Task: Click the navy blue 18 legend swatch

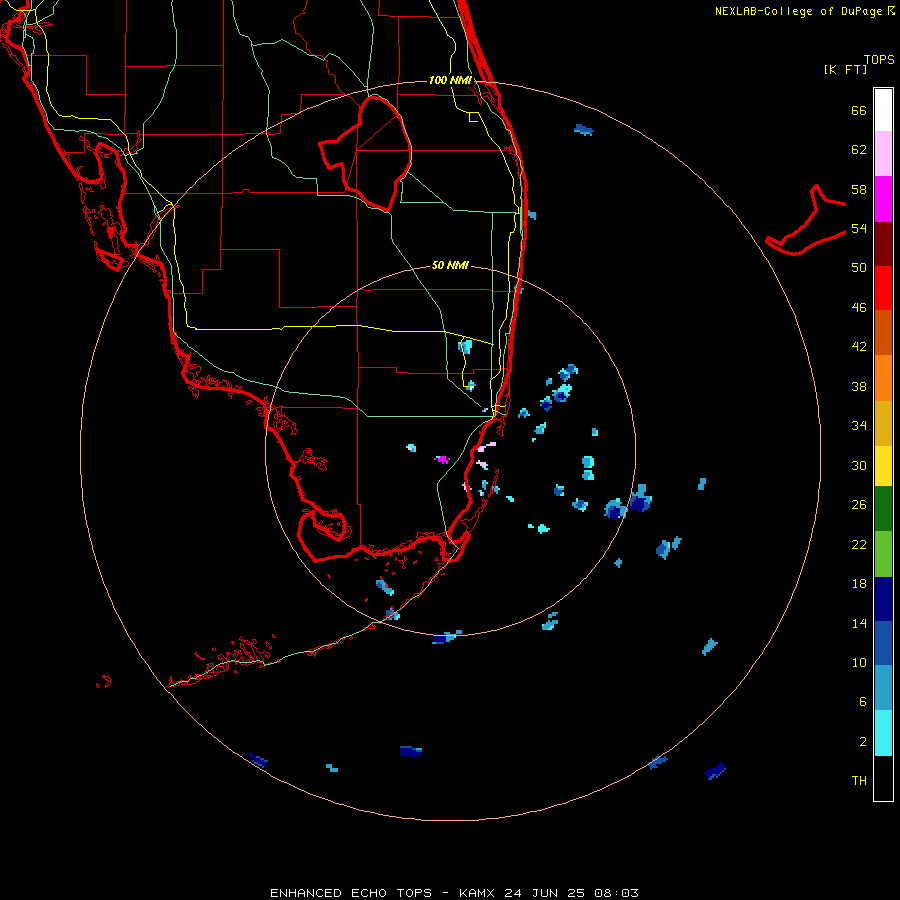Action: click(x=883, y=599)
